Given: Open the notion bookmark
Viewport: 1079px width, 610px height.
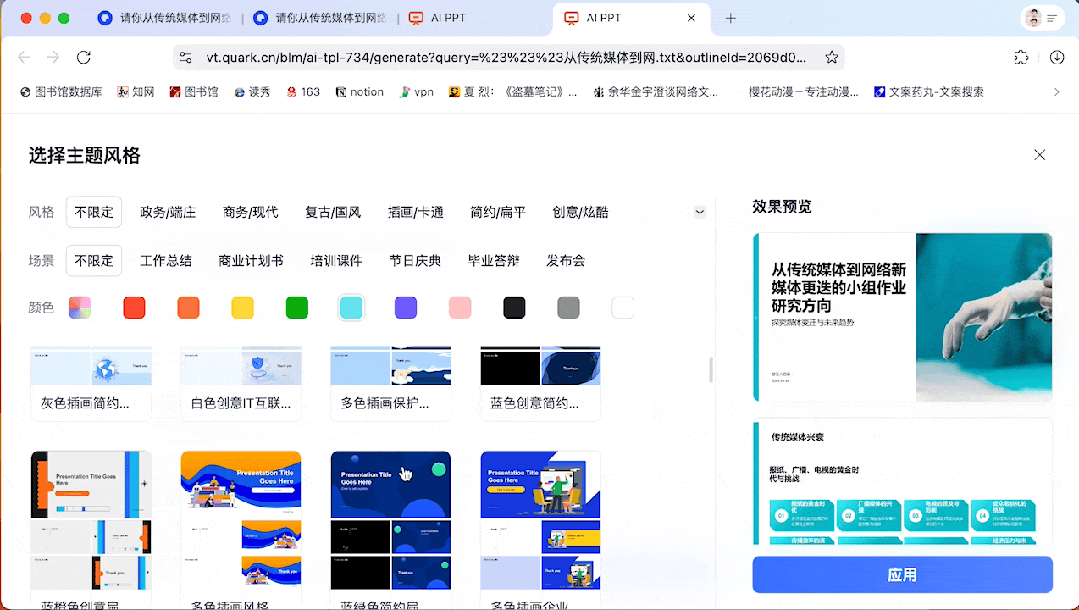Looking at the screenshot, I should coord(359,91).
